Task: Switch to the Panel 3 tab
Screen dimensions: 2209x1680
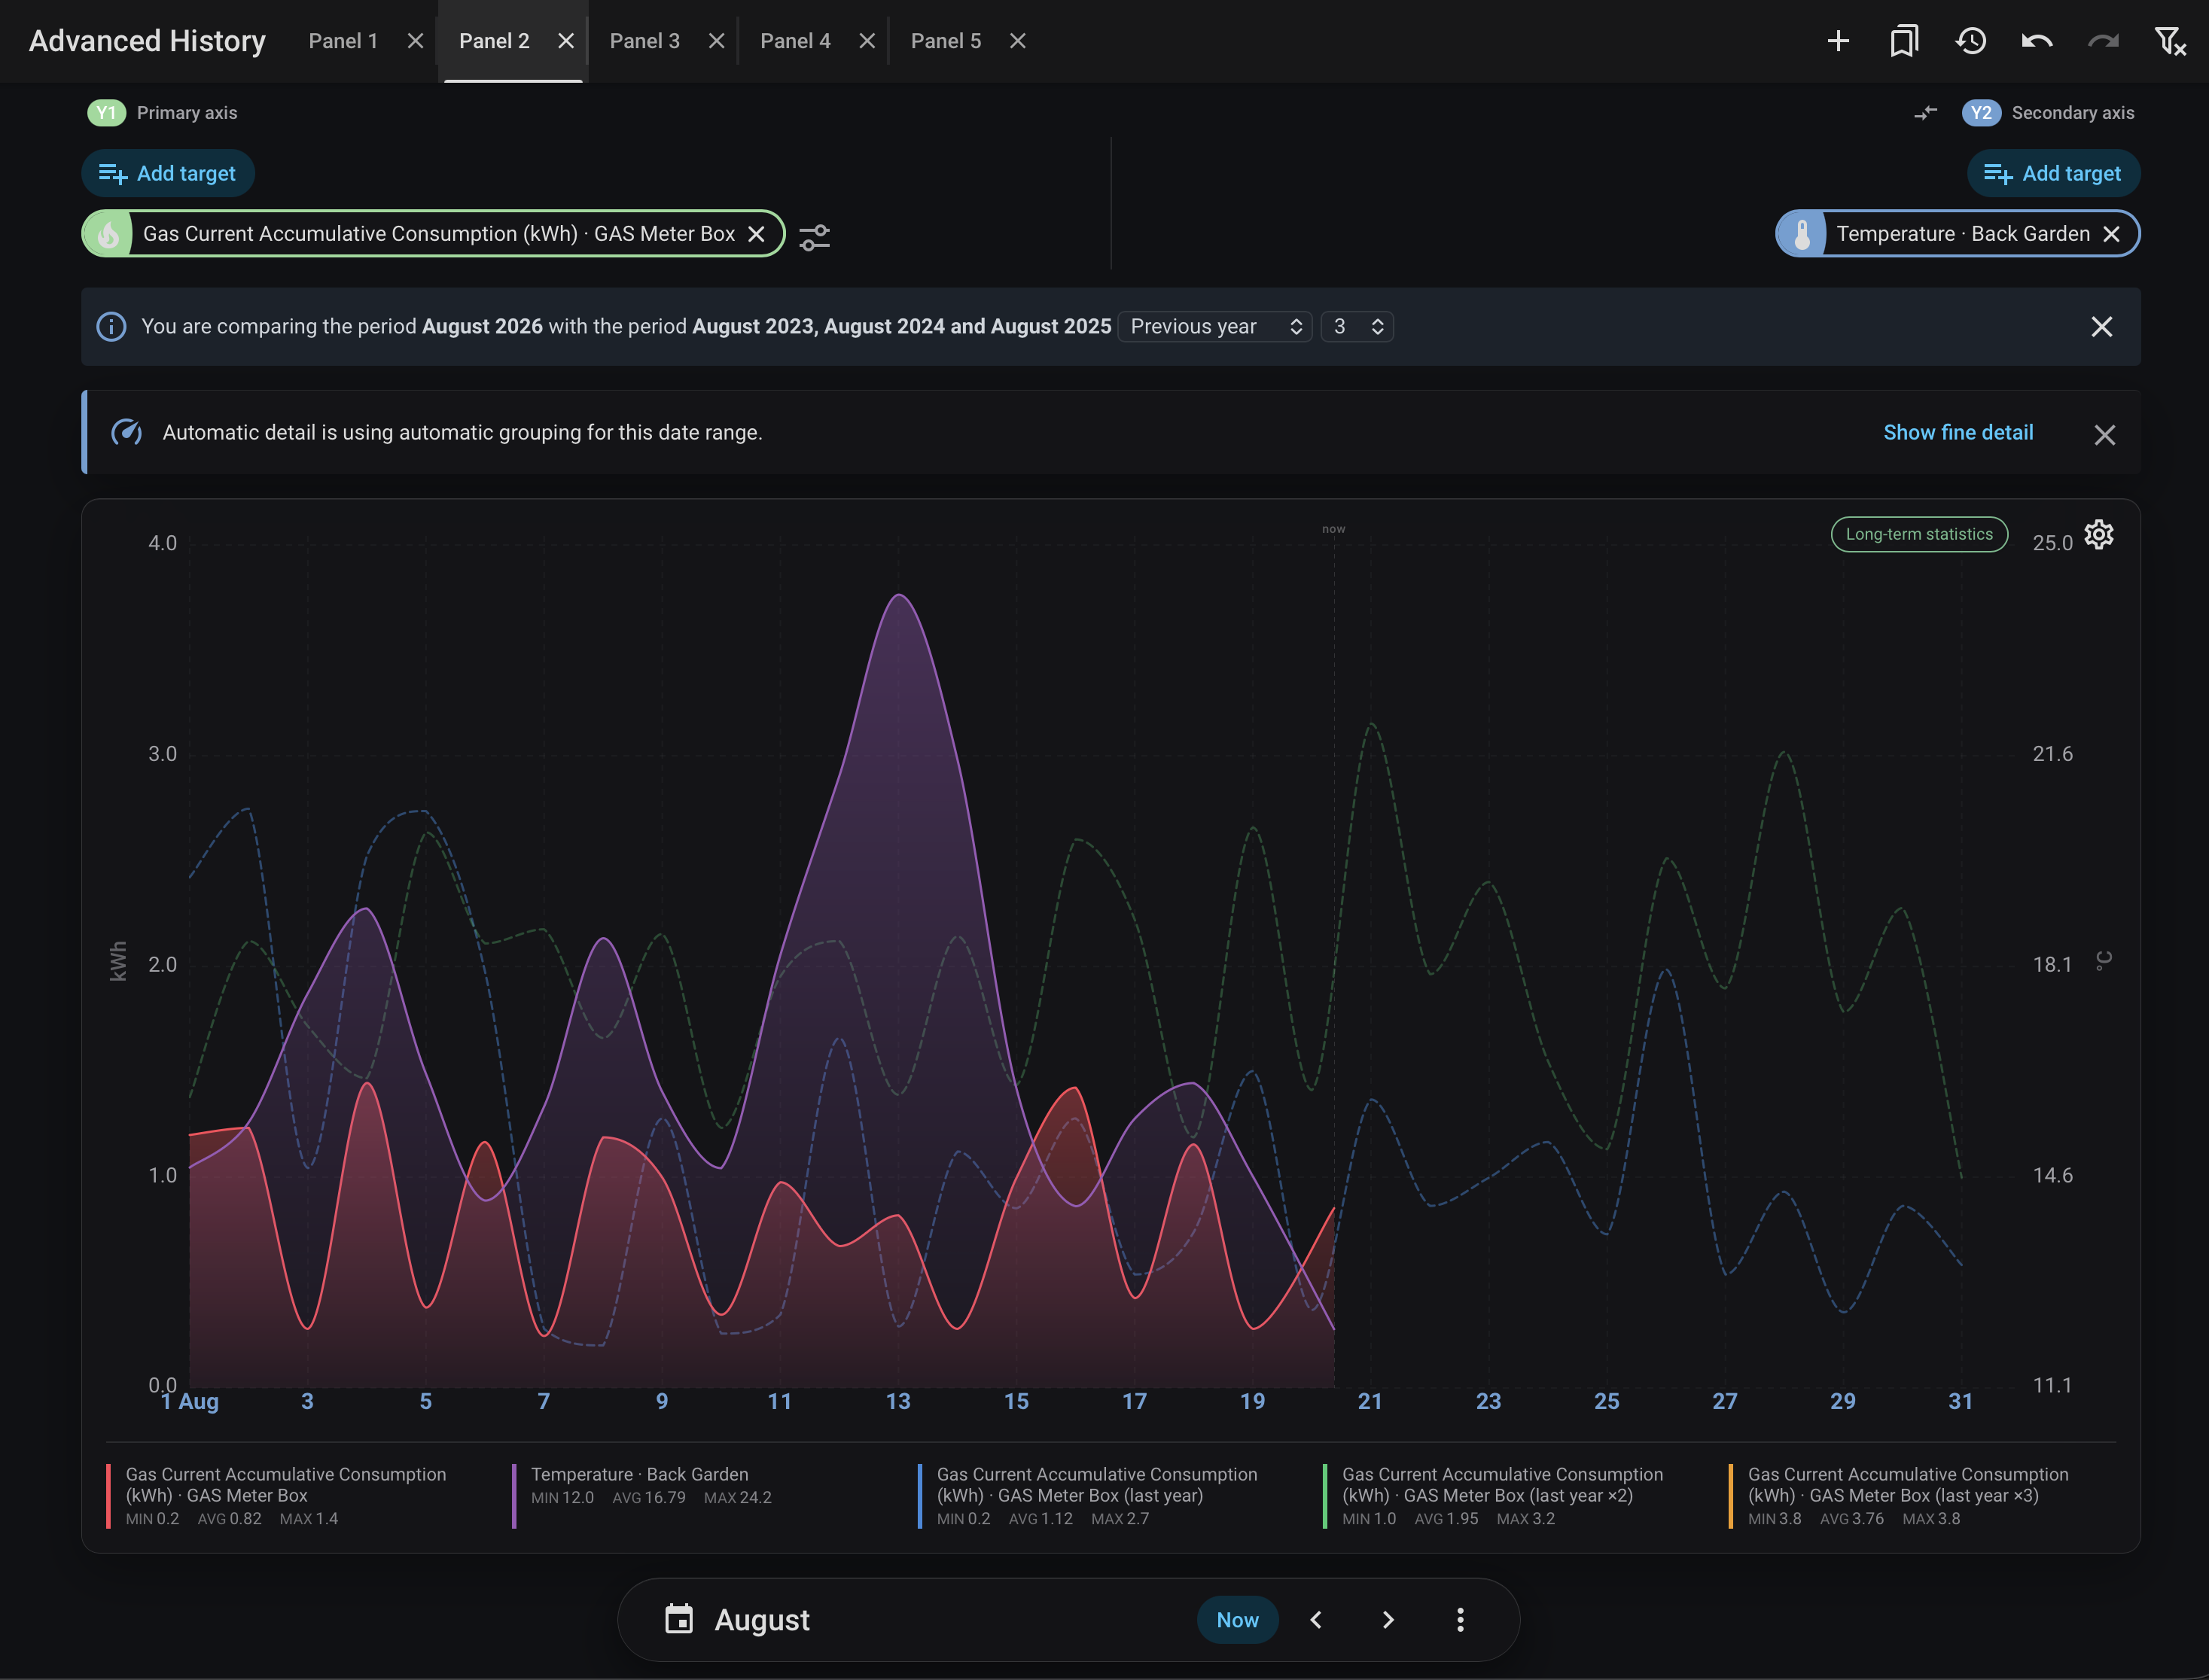Action: click(x=645, y=41)
